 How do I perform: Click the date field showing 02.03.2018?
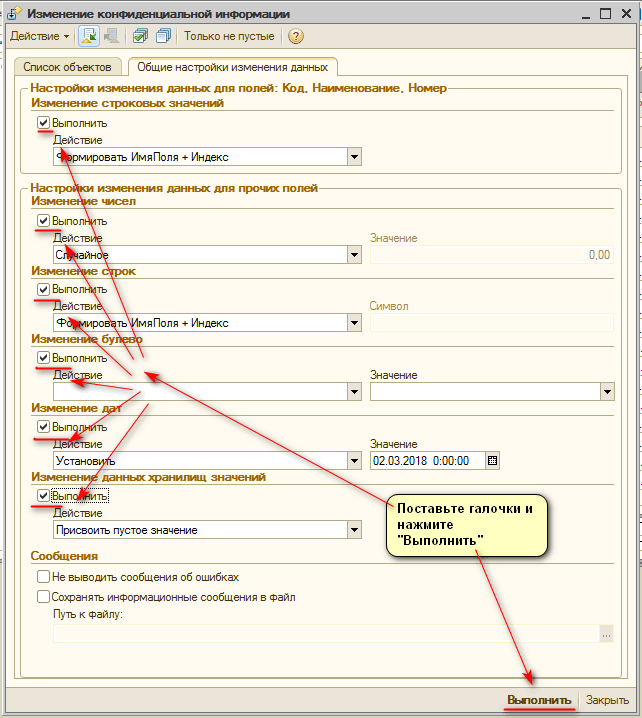coord(426,461)
